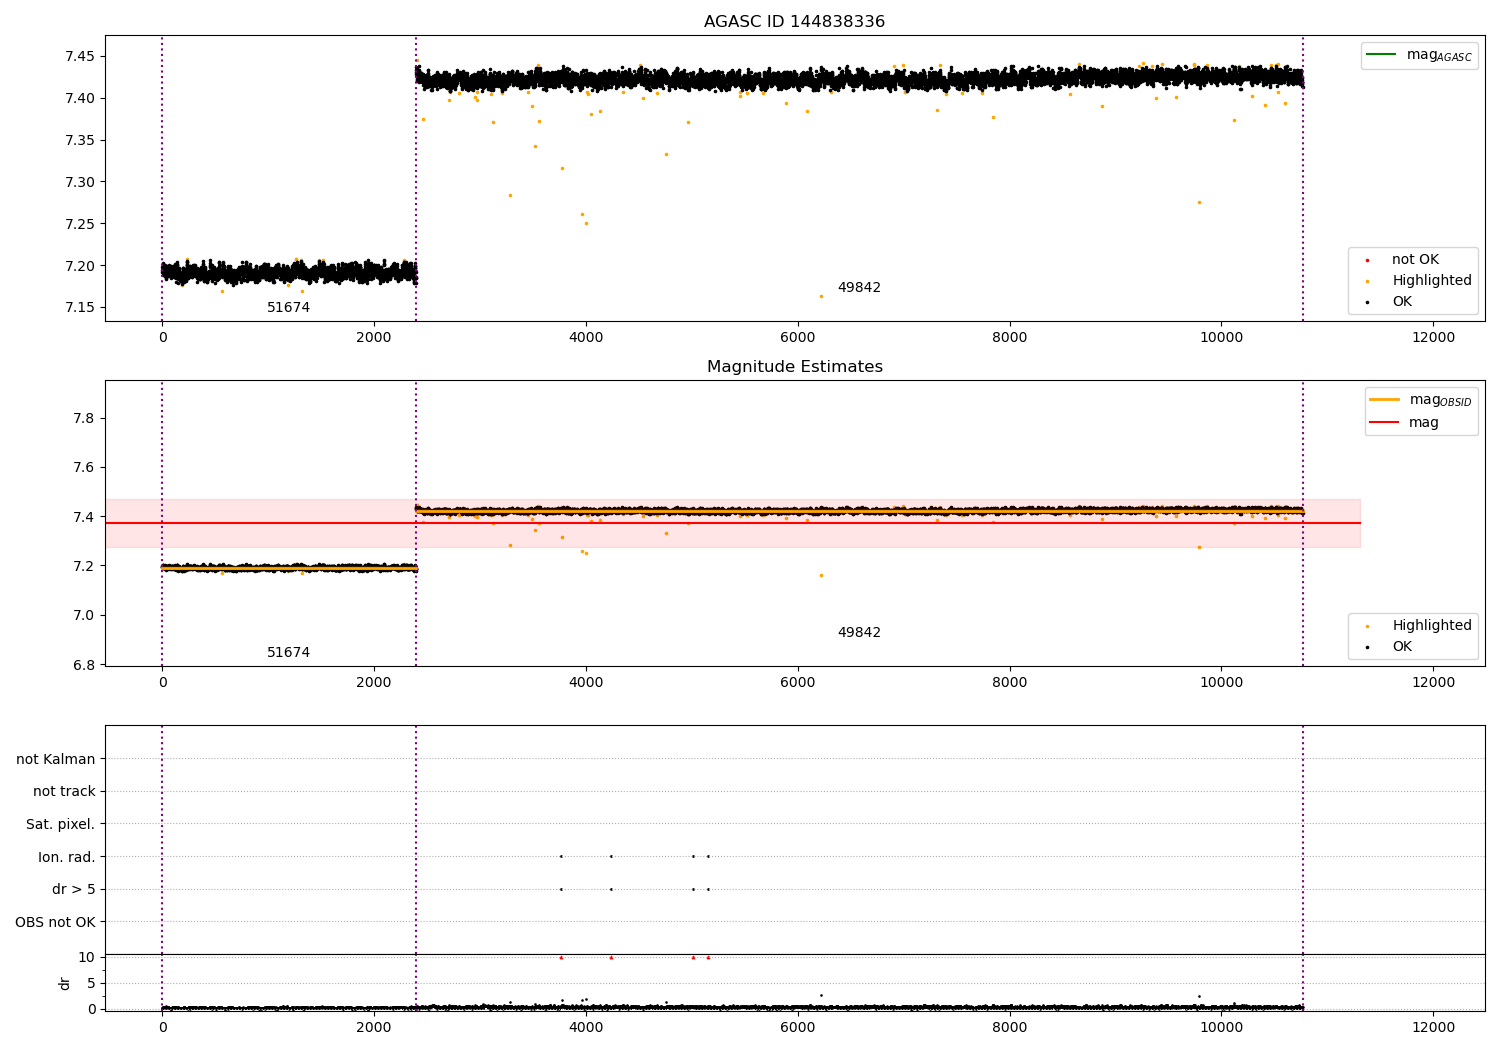This screenshot has height=1050, width=1500.
Task: Click the 7.6 y-axis tick label
Action: pos(84,468)
